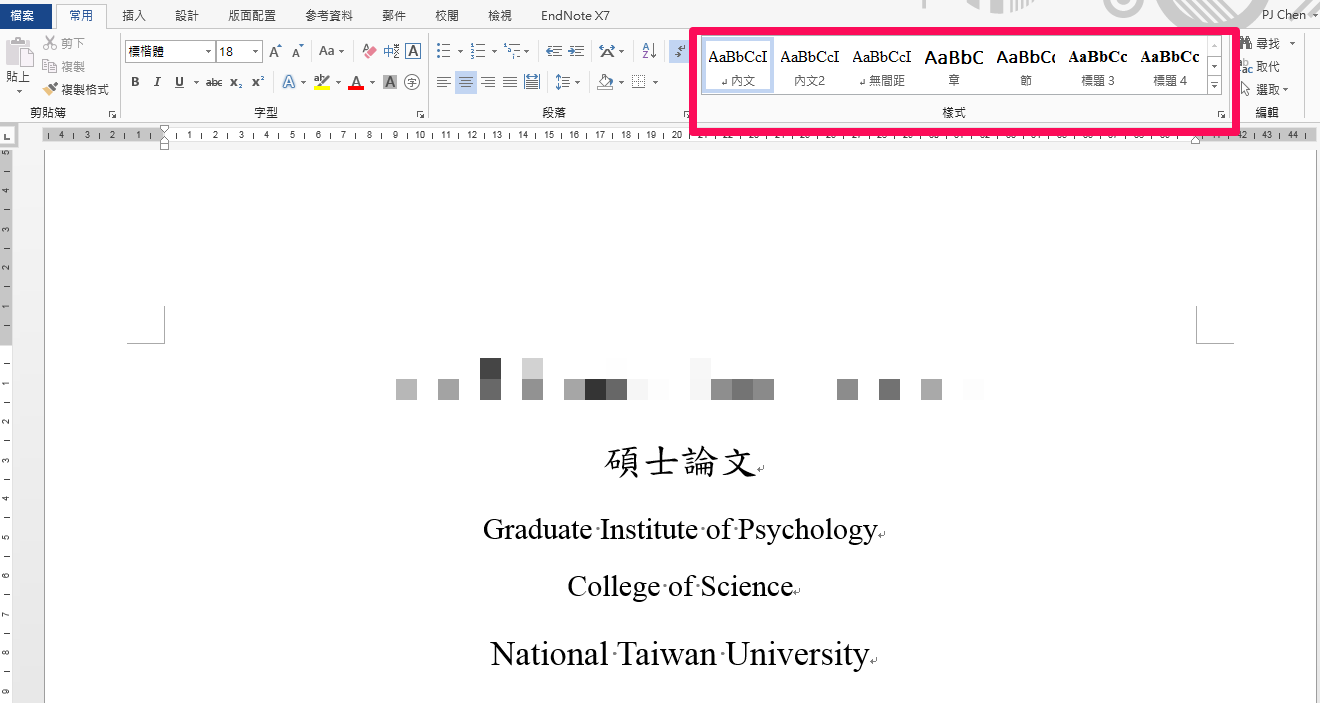
Task: Open the font size dropdown
Action: (x=256, y=51)
